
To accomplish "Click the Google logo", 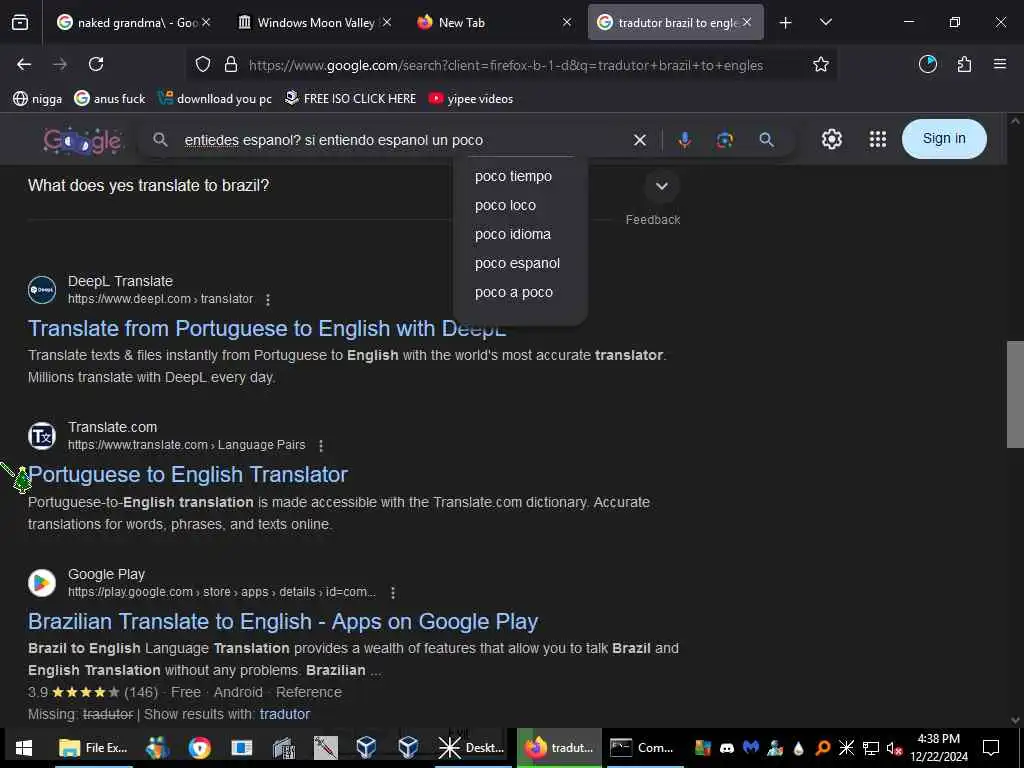I will pyautogui.click(x=82, y=140).
